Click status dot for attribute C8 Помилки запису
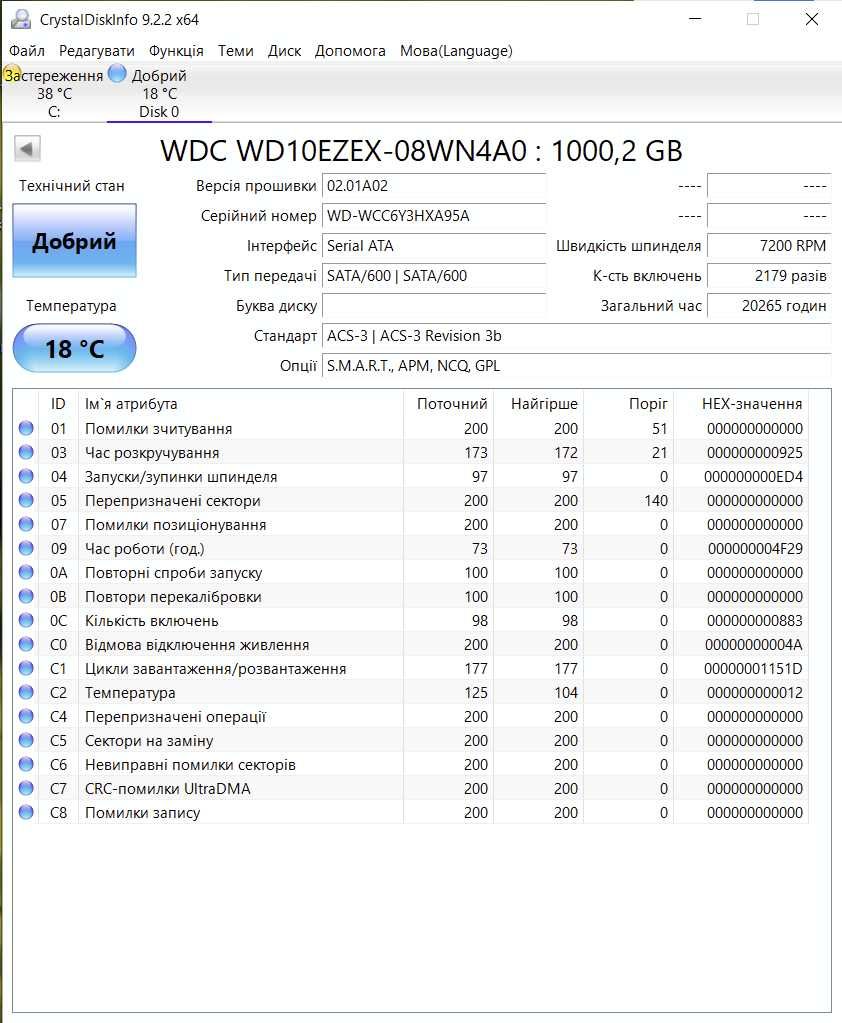This screenshot has height=1023, width=842. pyautogui.click(x=26, y=812)
